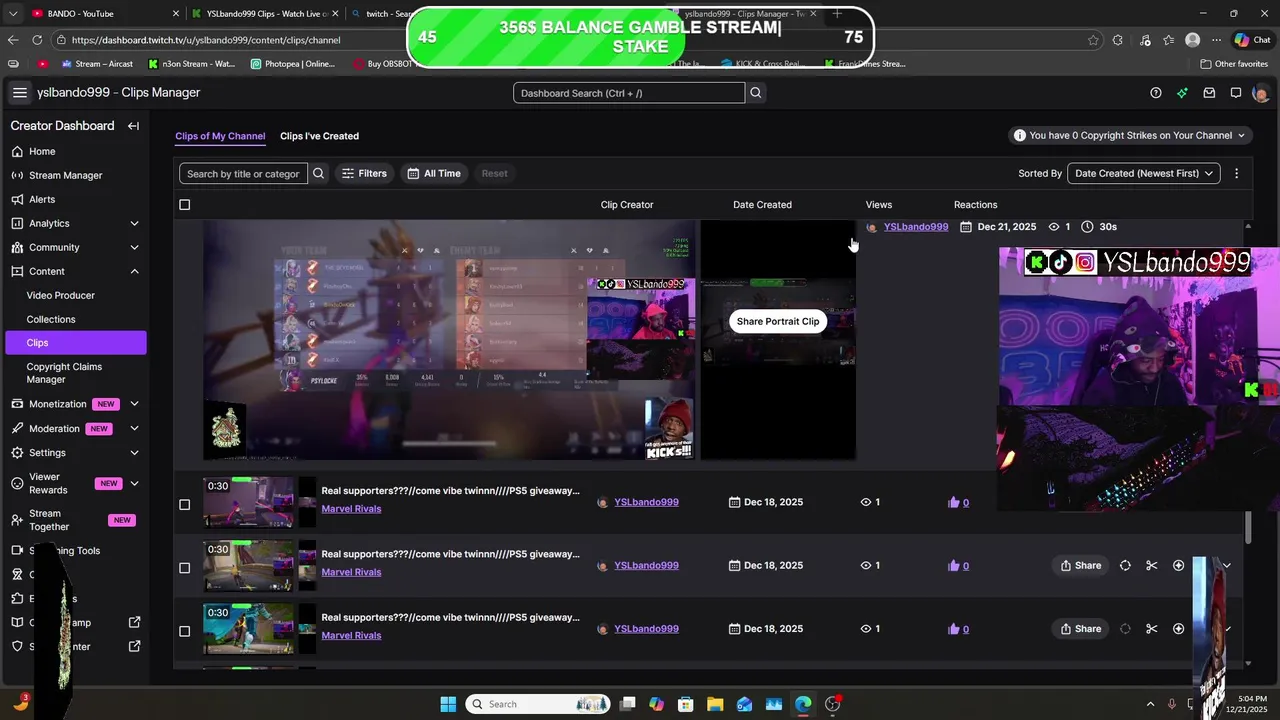
Task: Click the browser refresh icon
Action: (x=37, y=40)
